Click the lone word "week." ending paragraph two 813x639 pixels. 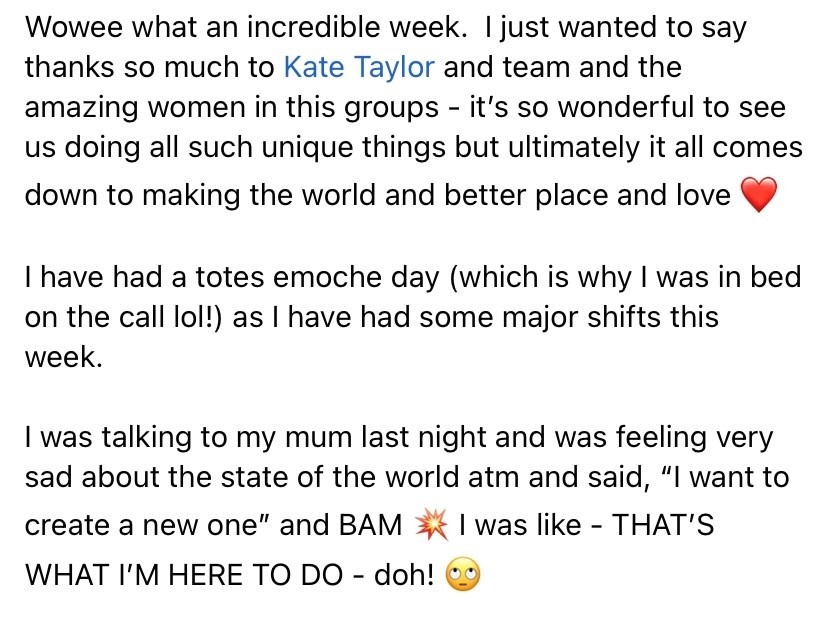tap(64, 357)
